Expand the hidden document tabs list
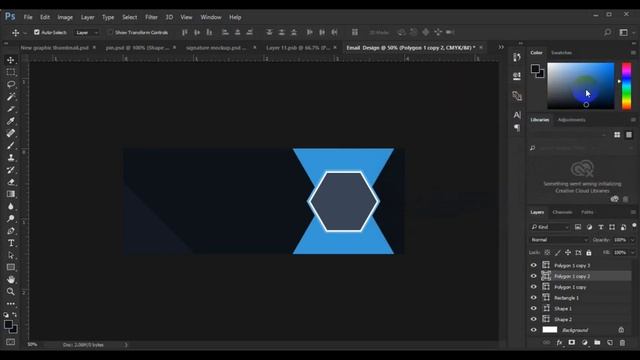640x360 pixels. (501, 47)
